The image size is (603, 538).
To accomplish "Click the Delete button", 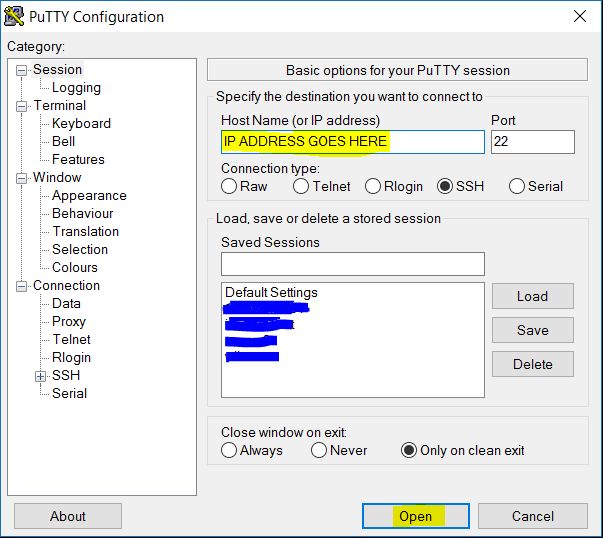I will tap(533, 364).
